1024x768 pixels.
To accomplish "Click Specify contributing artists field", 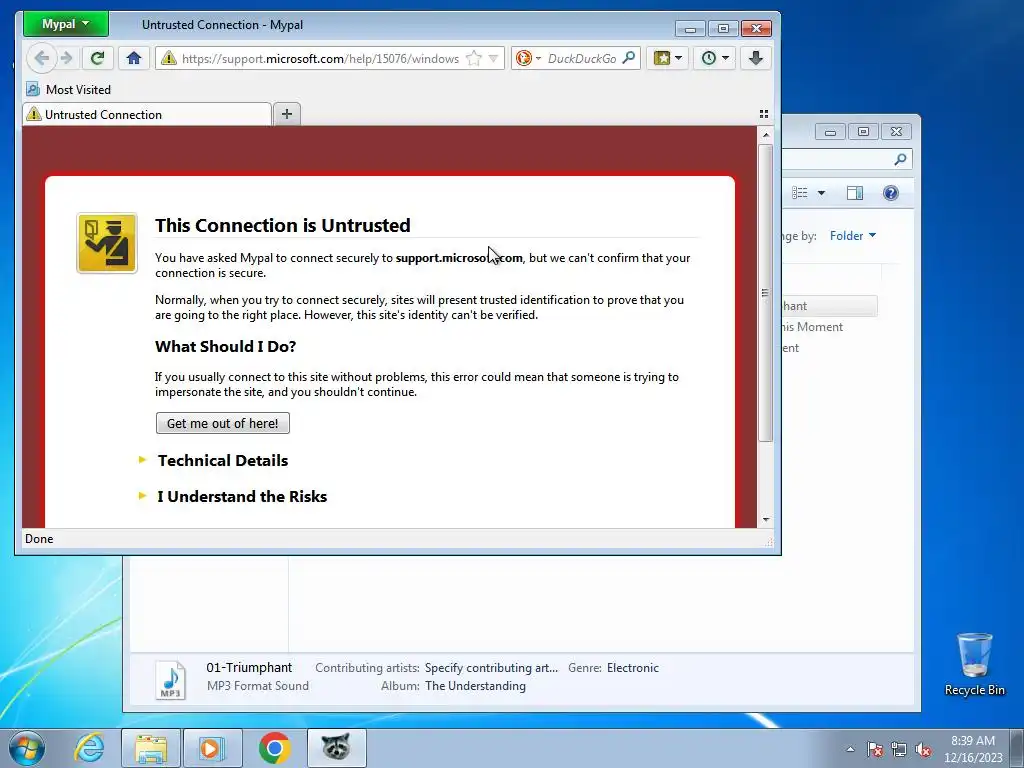I will [x=491, y=667].
